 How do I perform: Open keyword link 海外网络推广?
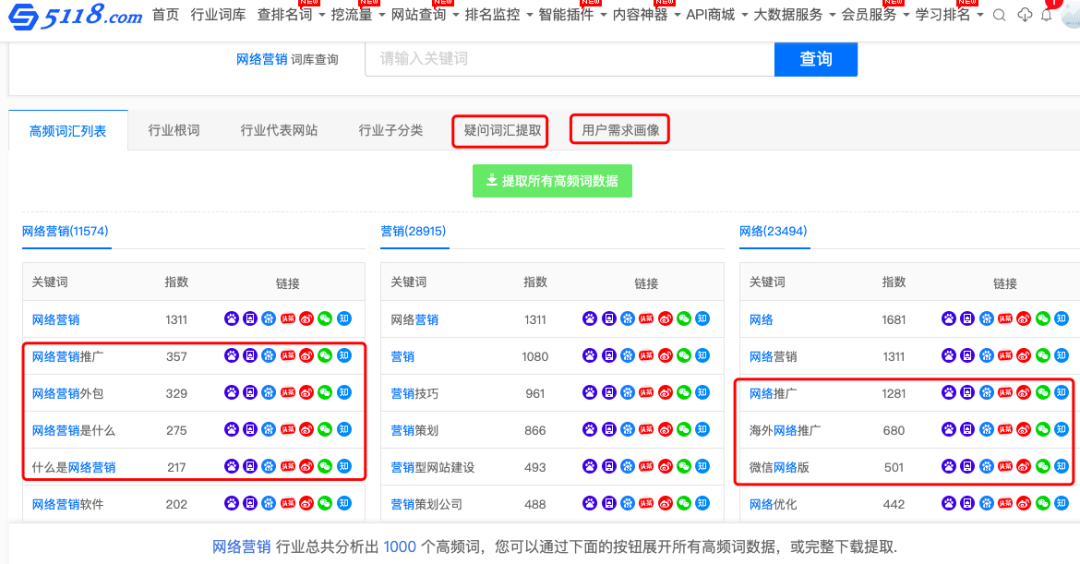pos(785,430)
